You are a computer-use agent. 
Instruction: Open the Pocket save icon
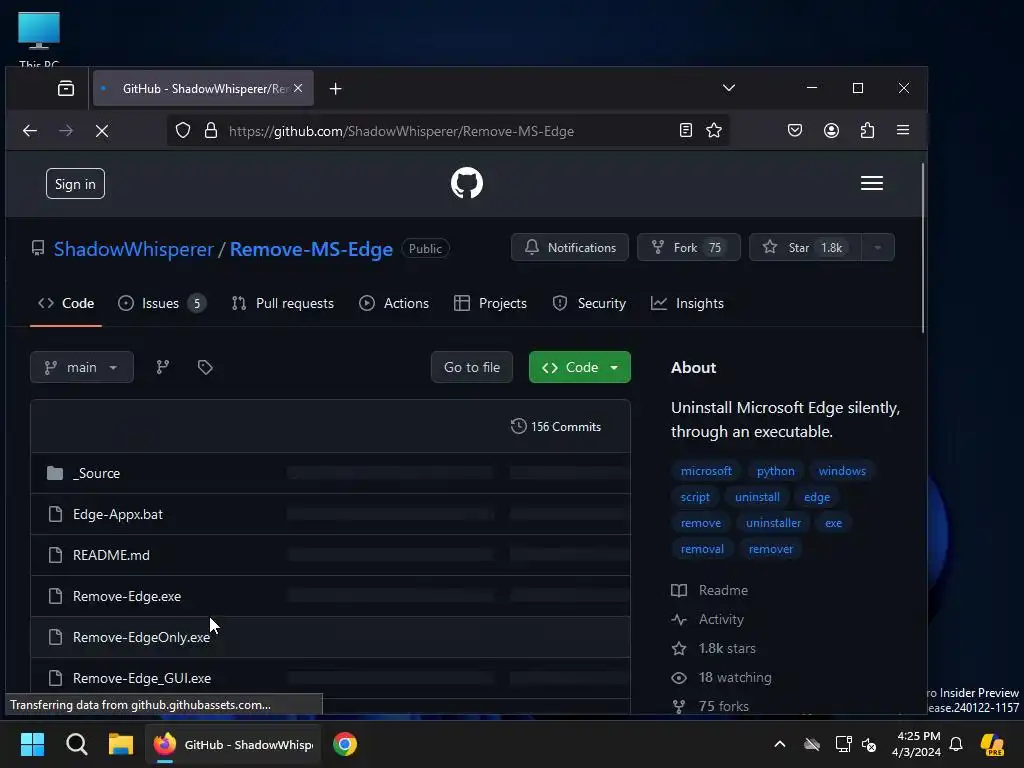(x=795, y=130)
